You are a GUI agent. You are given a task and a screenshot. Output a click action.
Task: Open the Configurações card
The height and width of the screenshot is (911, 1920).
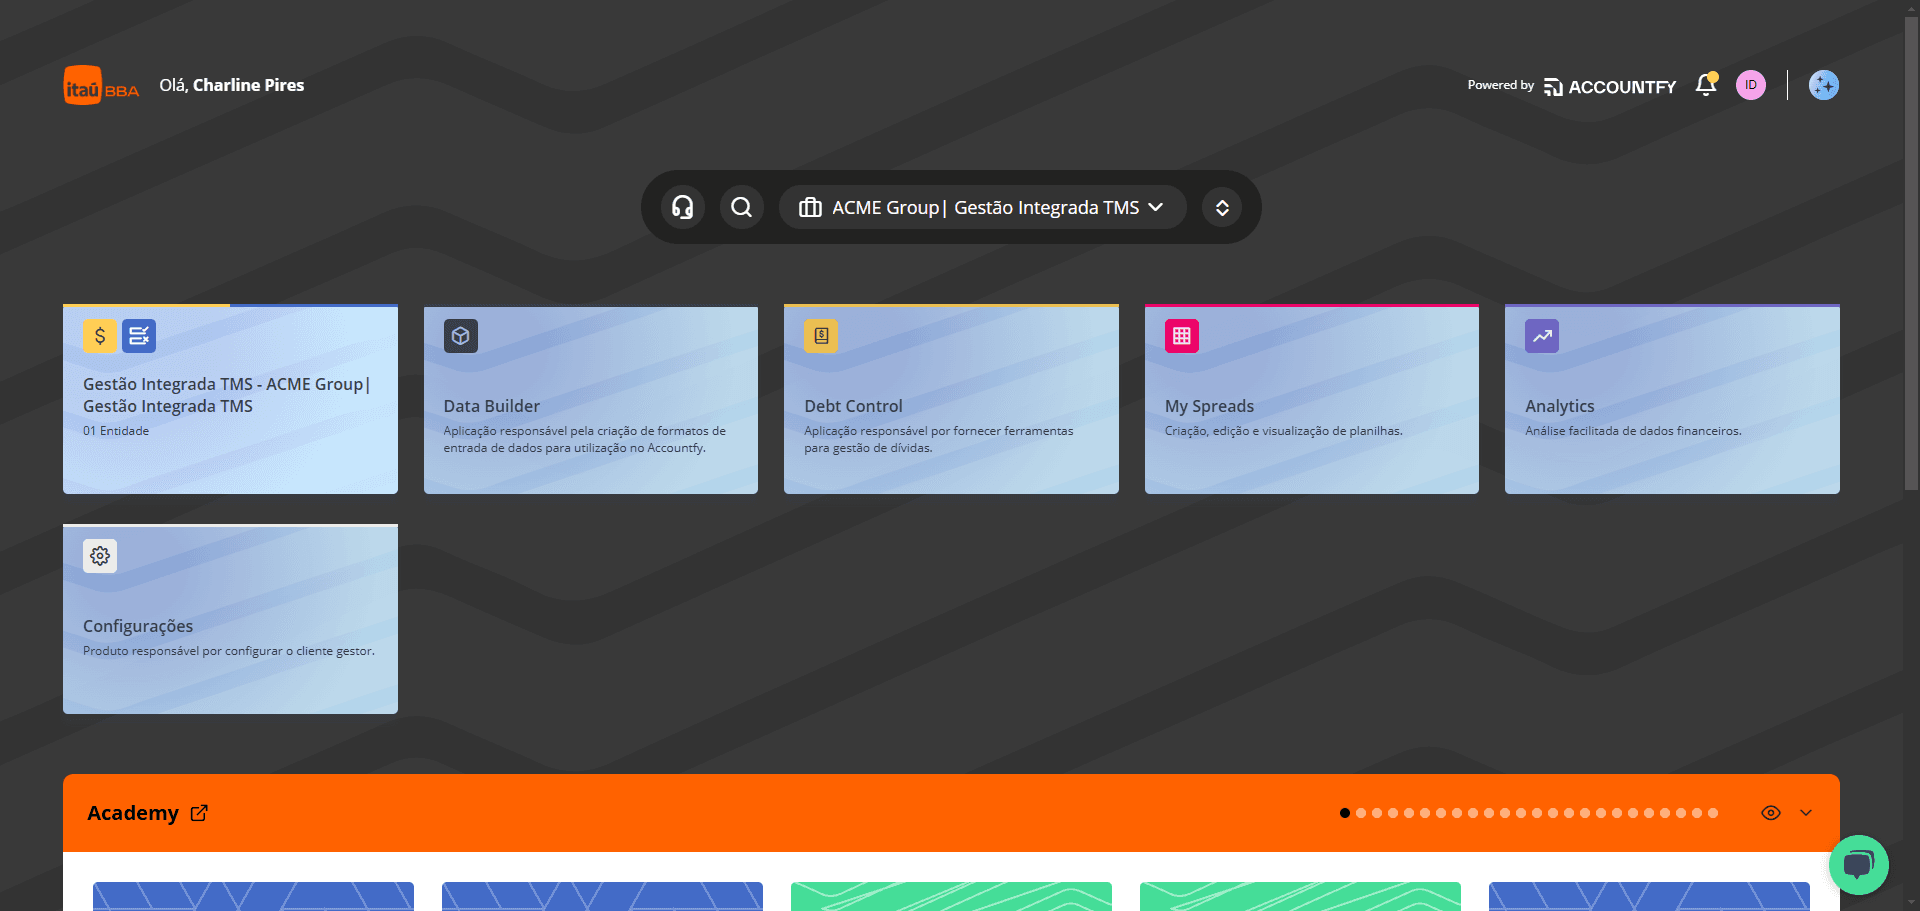230,619
